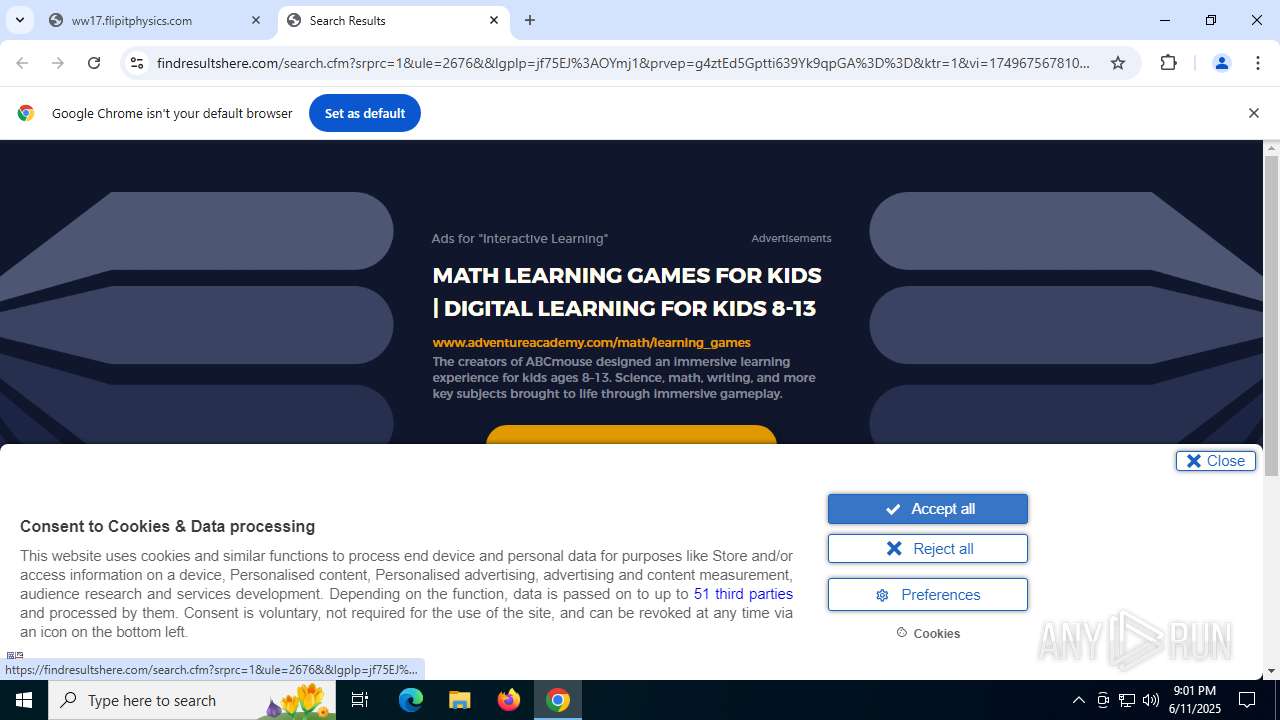Click the orange ad call-to-action button

[631, 435]
